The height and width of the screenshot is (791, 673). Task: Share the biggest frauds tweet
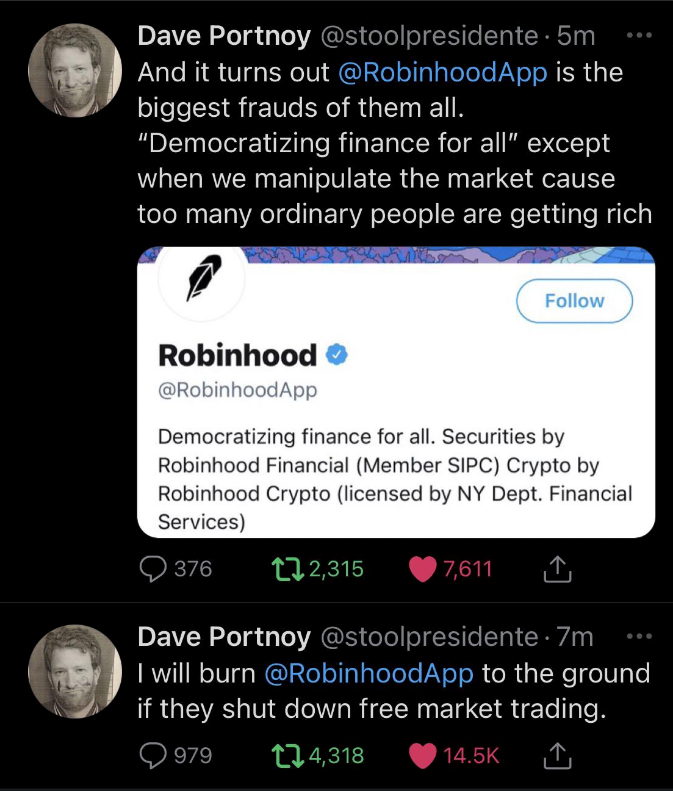point(555,569)
